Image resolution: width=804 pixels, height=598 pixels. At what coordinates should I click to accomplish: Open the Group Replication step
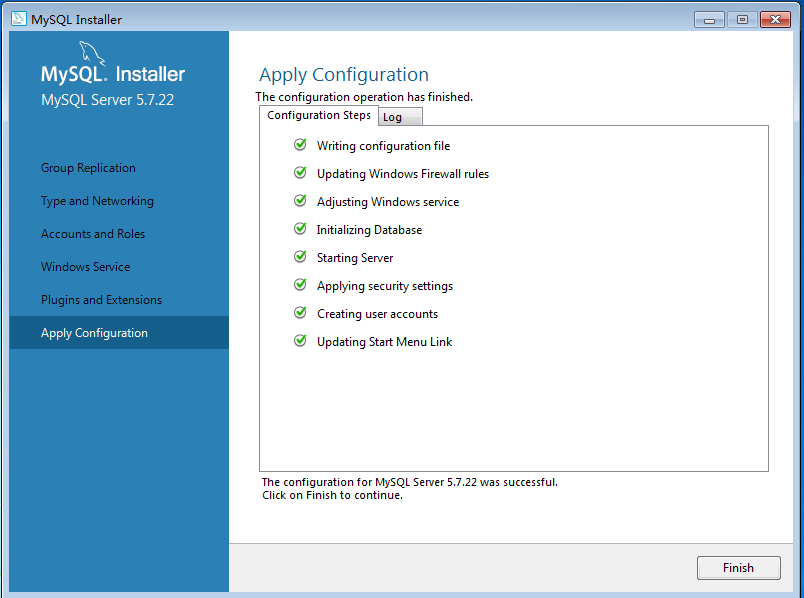(88, 168)
